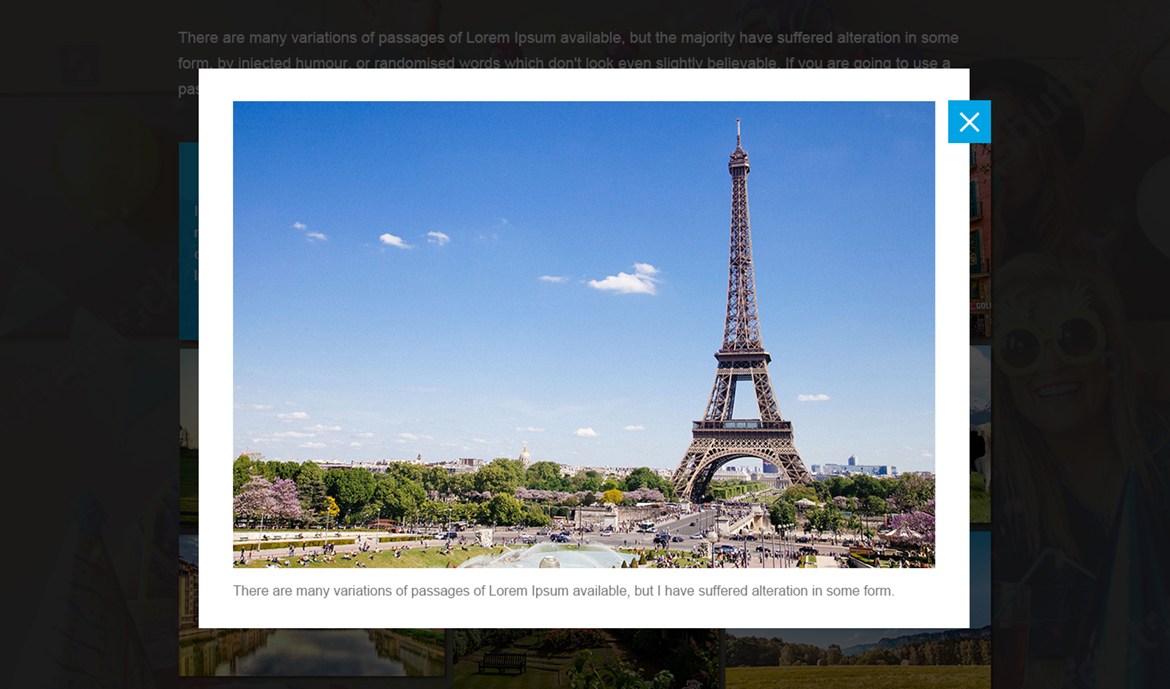Close the lightbox with the blue X

(969, 122)
